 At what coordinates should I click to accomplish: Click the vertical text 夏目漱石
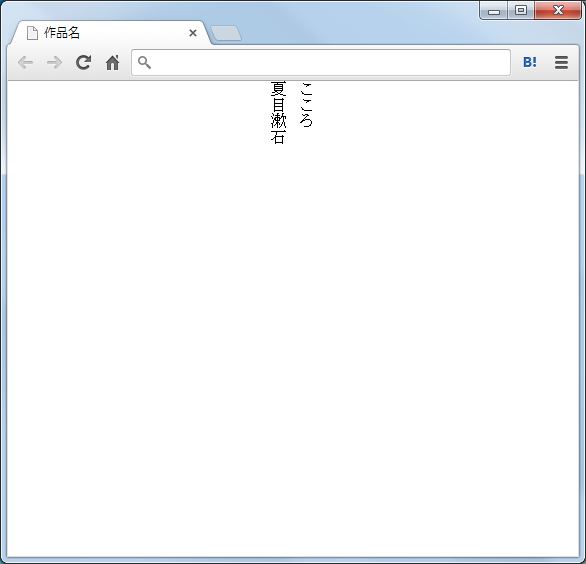(x=278, y=113)
